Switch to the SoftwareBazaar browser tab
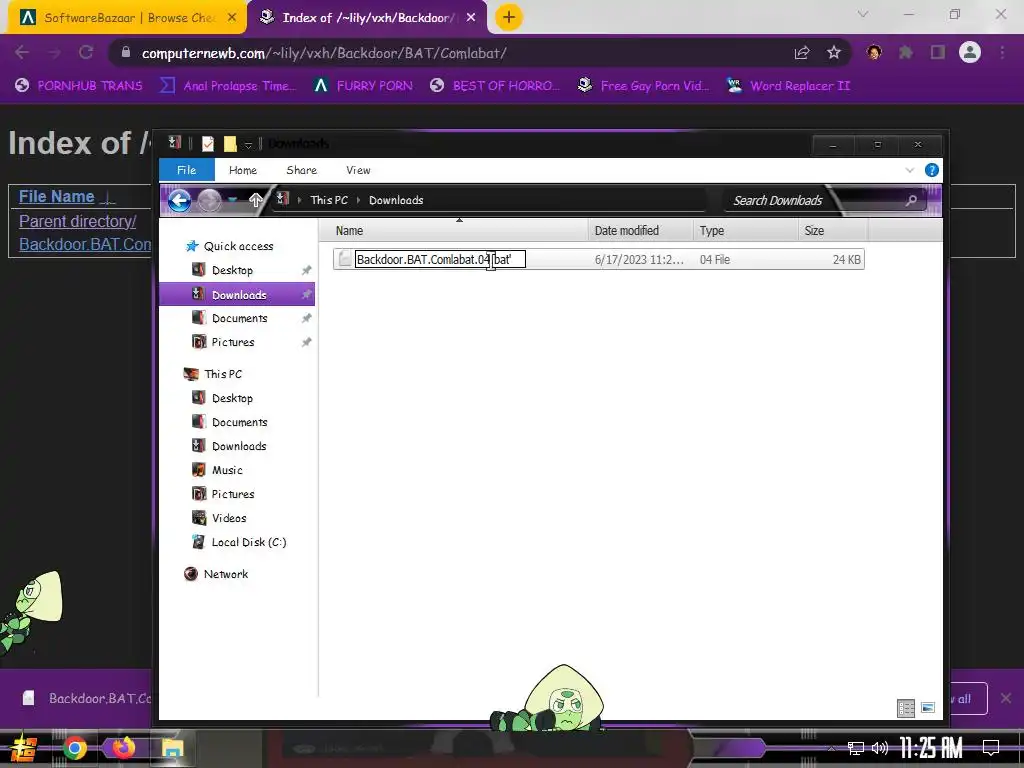The image size is (1024, 768). click(128, 18)
